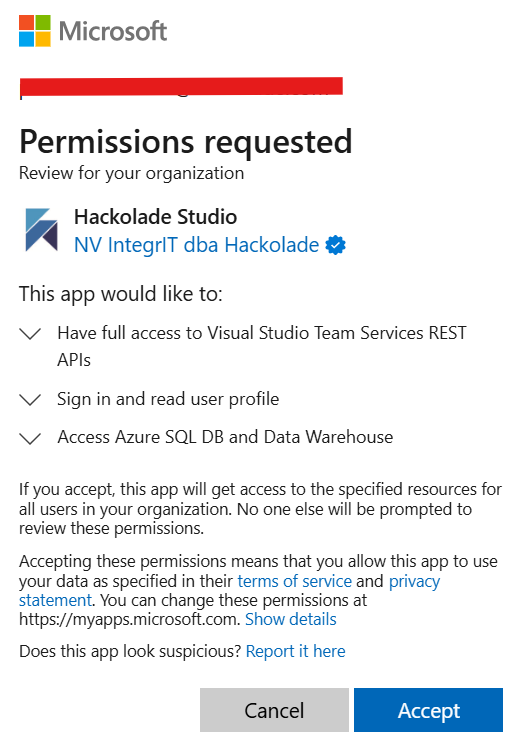
Task: Expand the Azure SQL DB permission chevron
Action: [30, 438]
